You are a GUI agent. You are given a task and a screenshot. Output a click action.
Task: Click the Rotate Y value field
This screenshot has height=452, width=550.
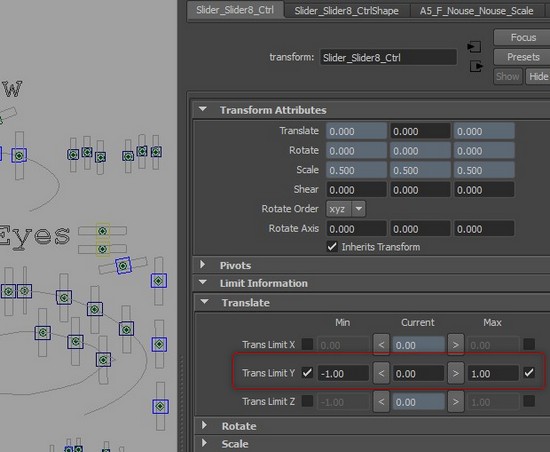coord(420,151)
